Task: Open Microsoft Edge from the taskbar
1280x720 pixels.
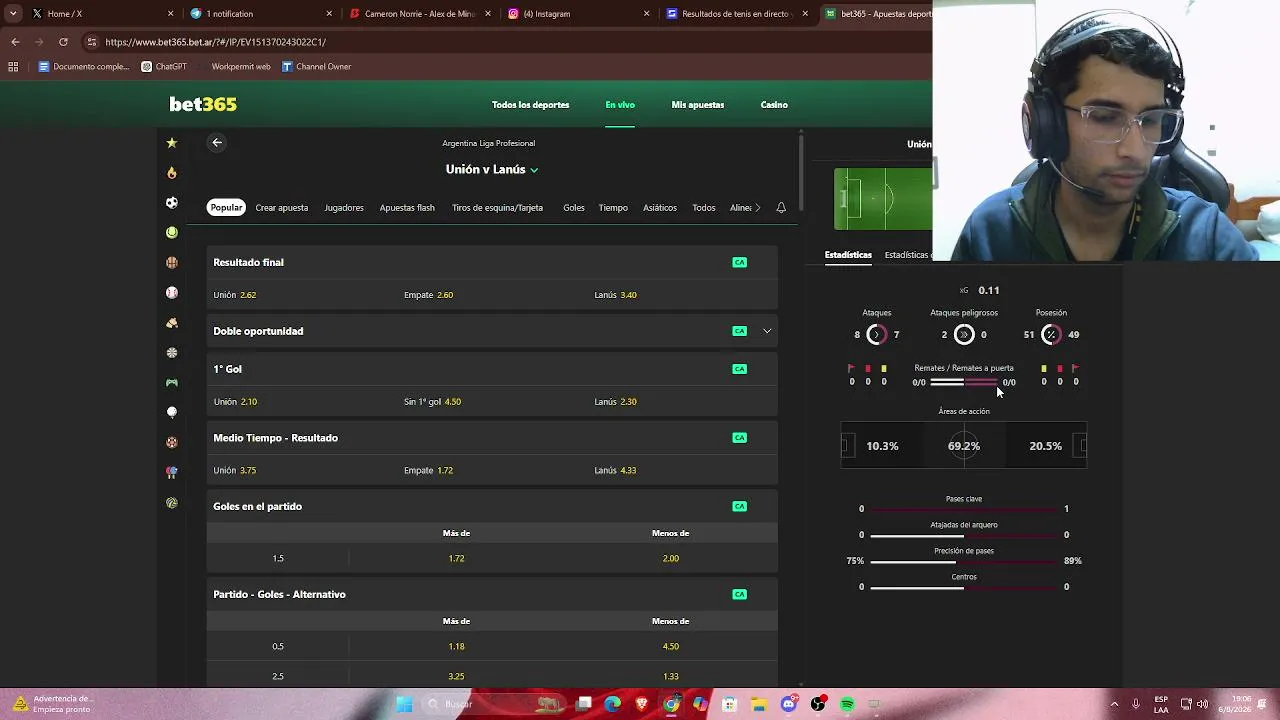Action: click(613, 704)
